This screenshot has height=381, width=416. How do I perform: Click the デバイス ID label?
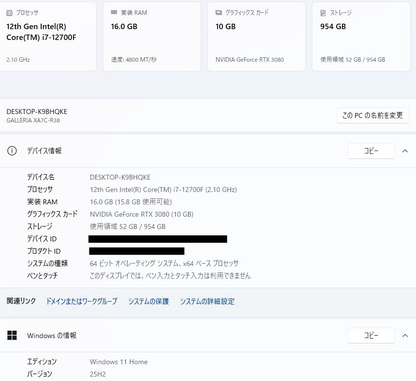tap(42, 239)
